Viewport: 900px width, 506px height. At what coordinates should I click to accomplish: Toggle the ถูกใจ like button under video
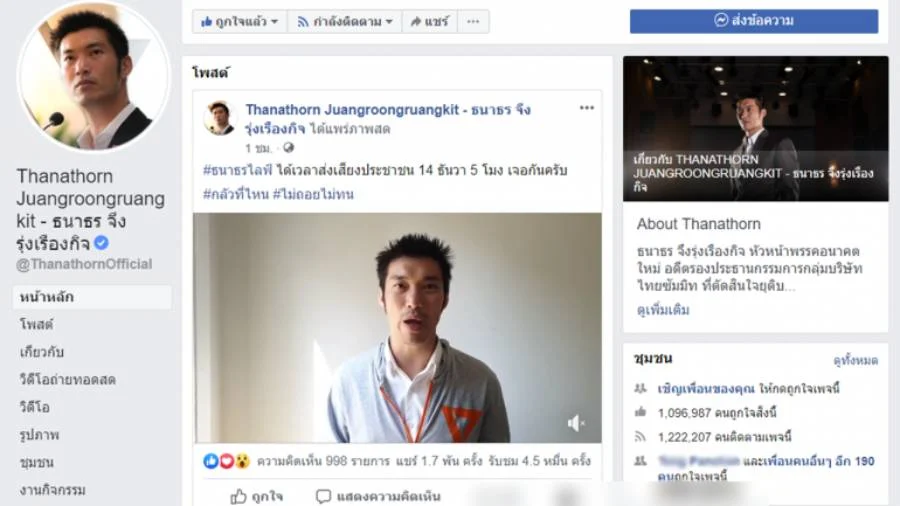point(257,496)
